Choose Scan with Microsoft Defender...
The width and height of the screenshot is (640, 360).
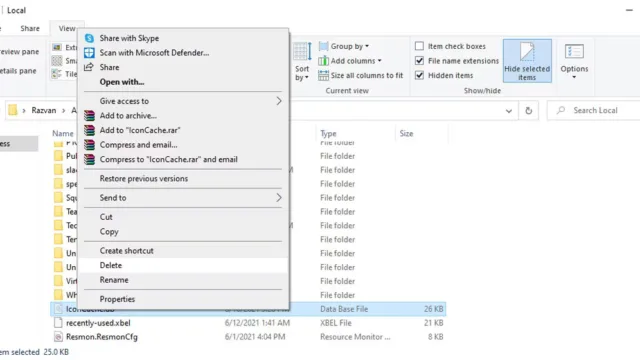[x=182, y=53]
